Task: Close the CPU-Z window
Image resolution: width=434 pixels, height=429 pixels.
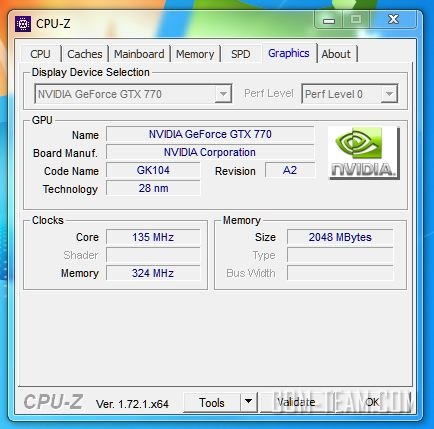Action: [x=393, y=19]
